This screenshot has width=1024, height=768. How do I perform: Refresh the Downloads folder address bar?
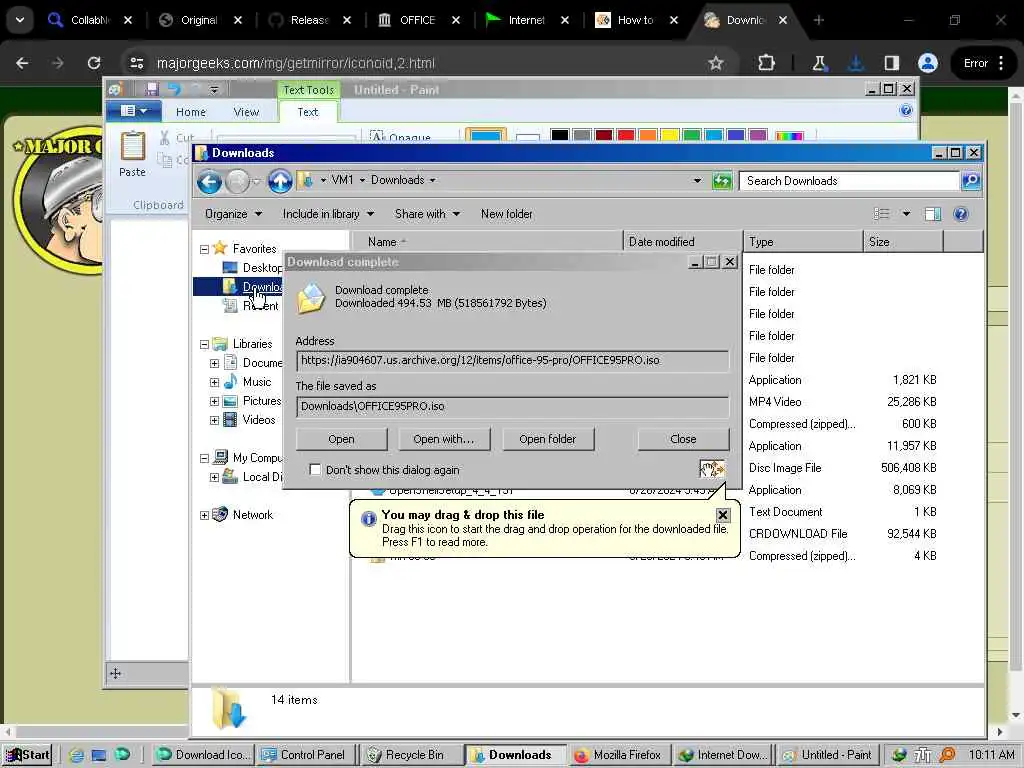(722, 181)
